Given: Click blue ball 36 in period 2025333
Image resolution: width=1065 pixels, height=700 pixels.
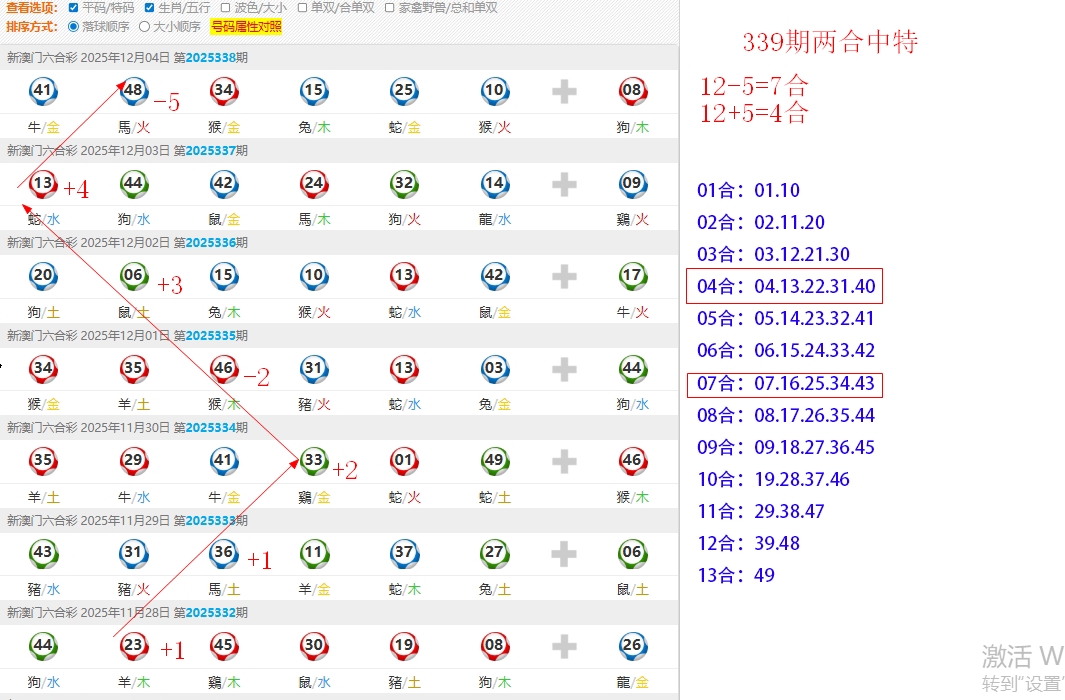Looking at the screenshot, I should (223, 553).
